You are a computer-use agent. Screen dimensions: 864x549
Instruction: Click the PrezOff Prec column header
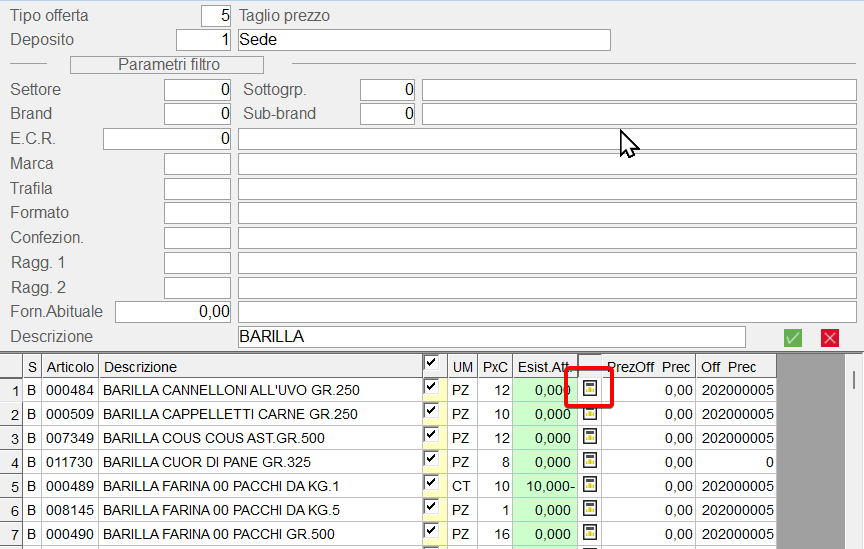(649, 367)
